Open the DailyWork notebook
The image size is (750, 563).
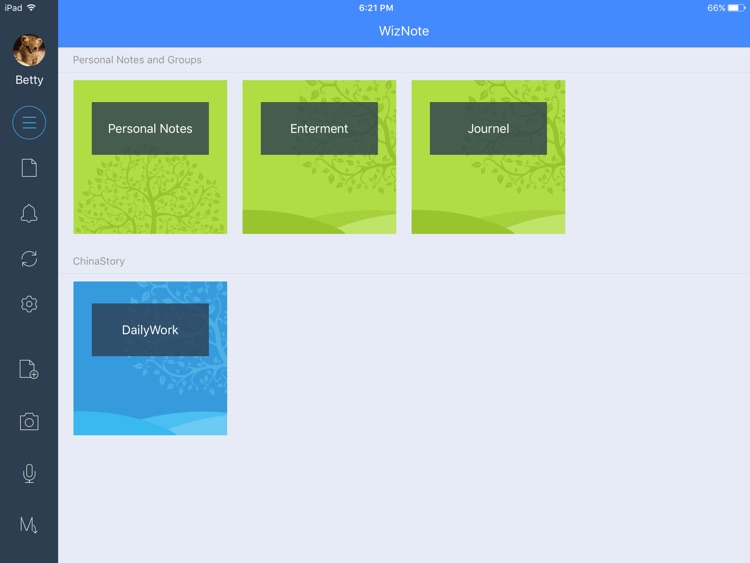pyautogui.click(x=150, y=358)
